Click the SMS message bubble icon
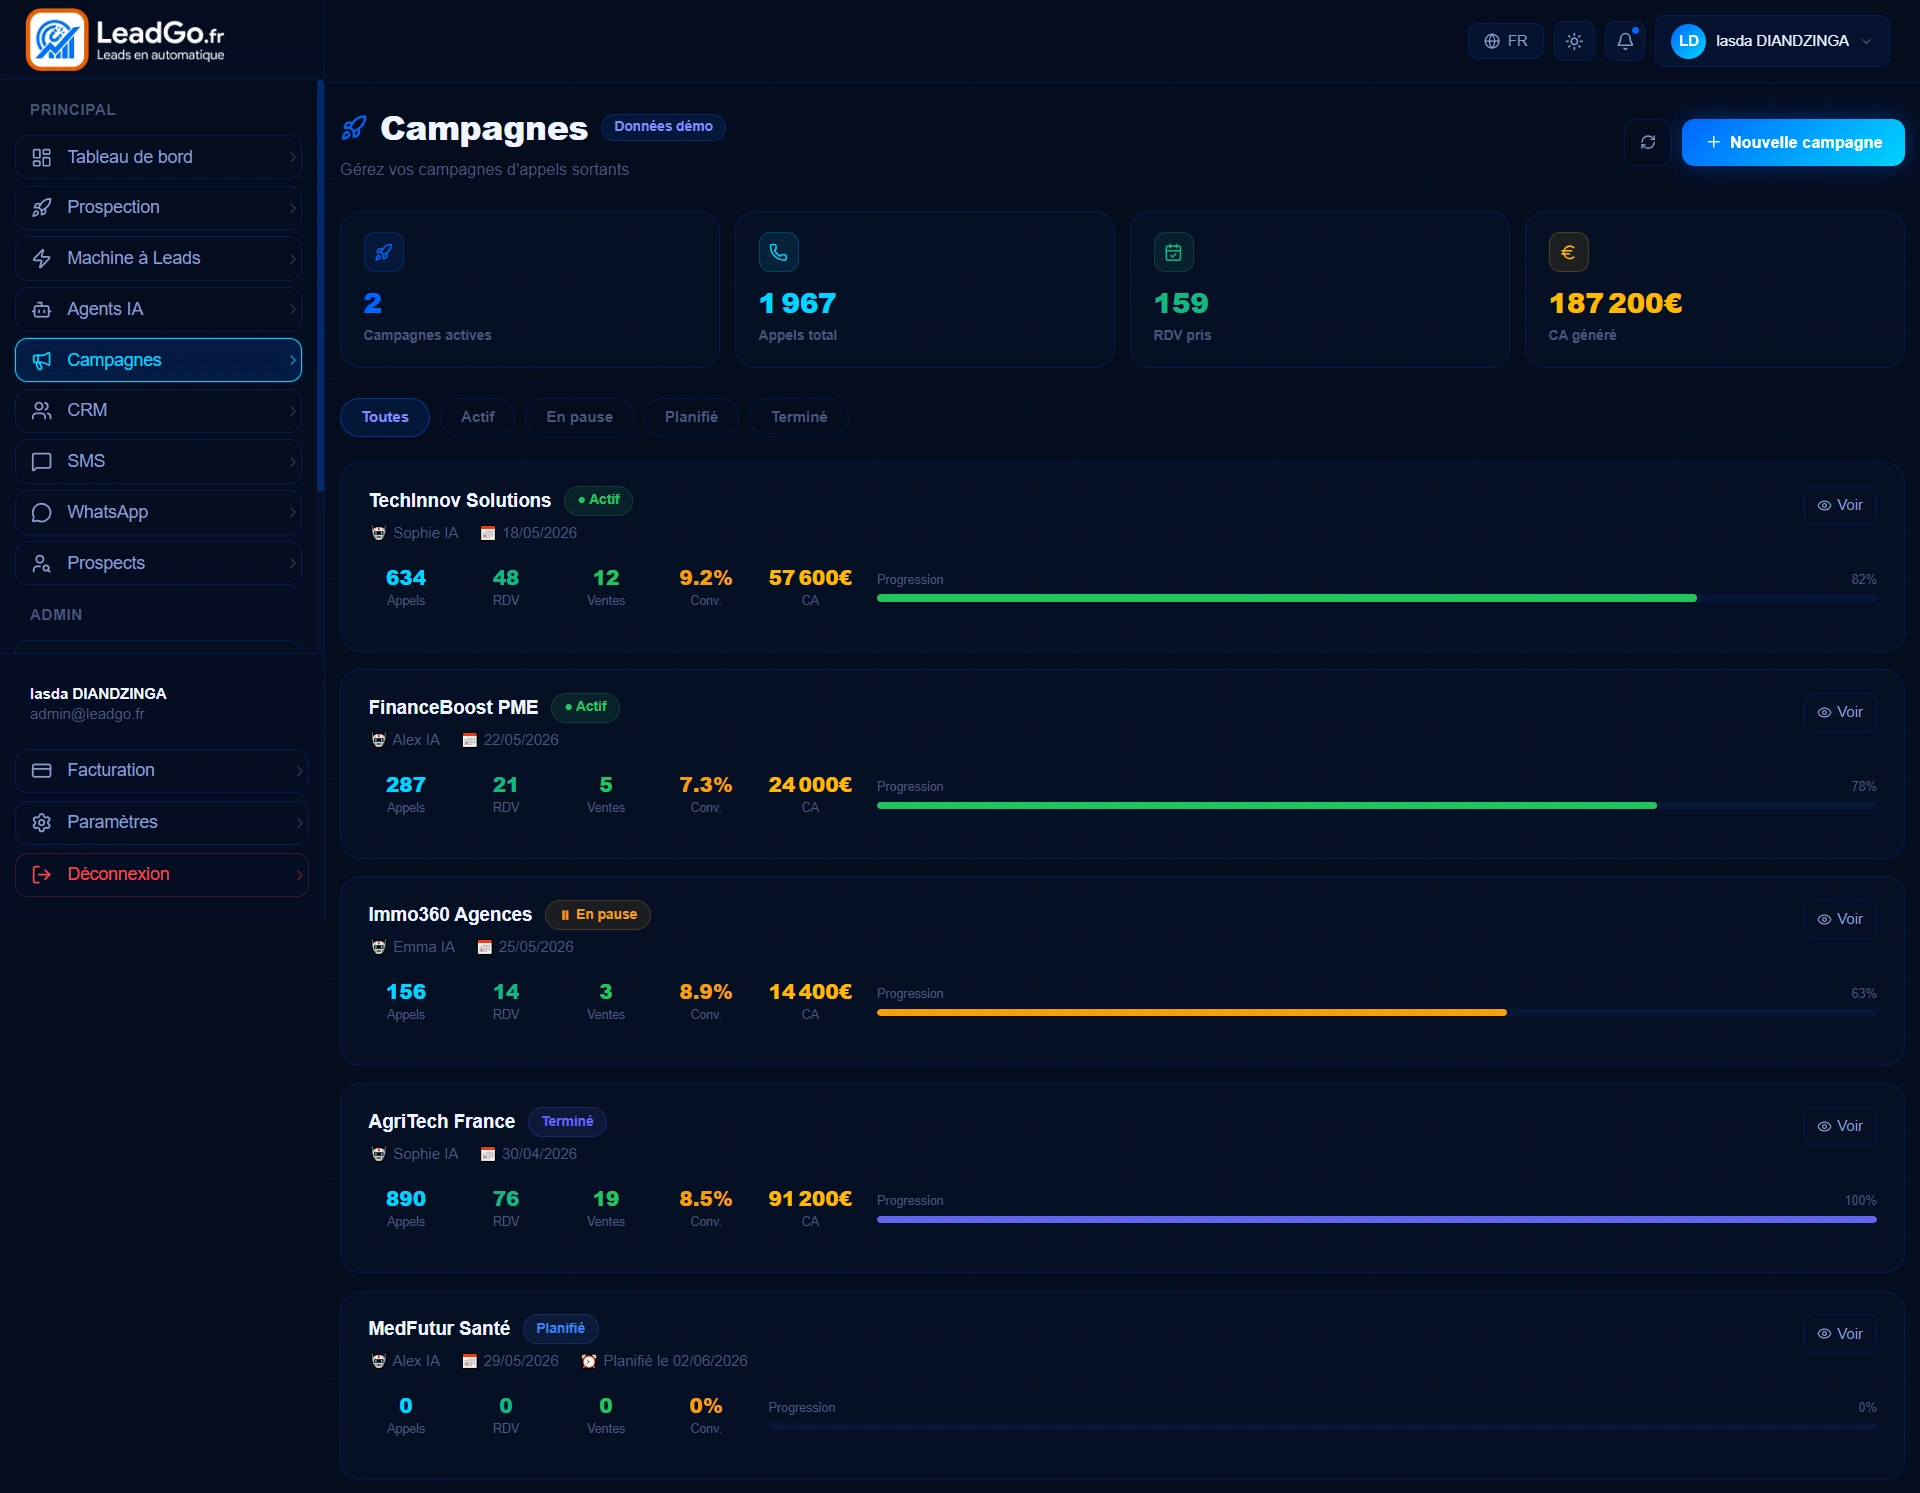 point(42,462)
